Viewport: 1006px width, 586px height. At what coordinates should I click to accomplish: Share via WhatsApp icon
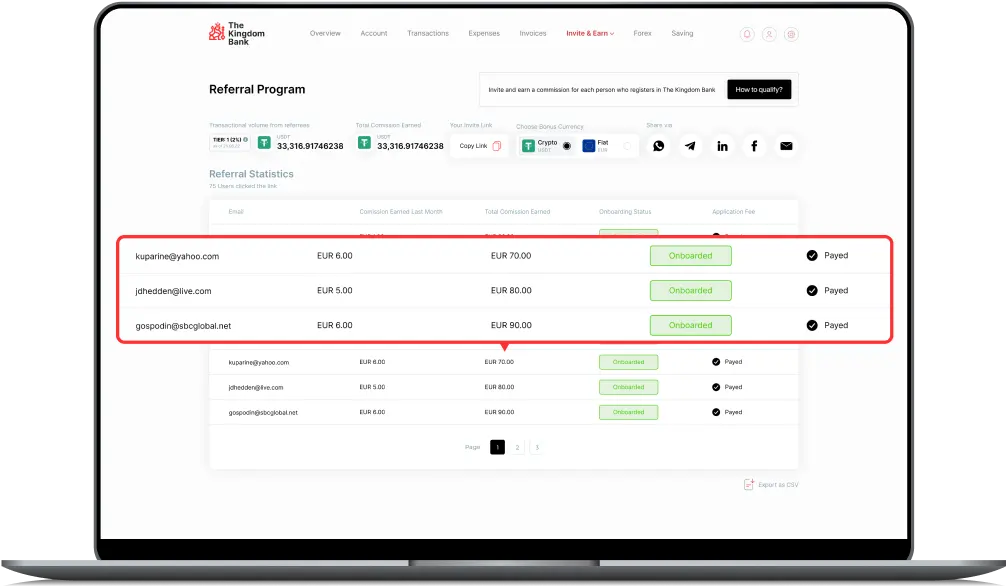point(659,146)
